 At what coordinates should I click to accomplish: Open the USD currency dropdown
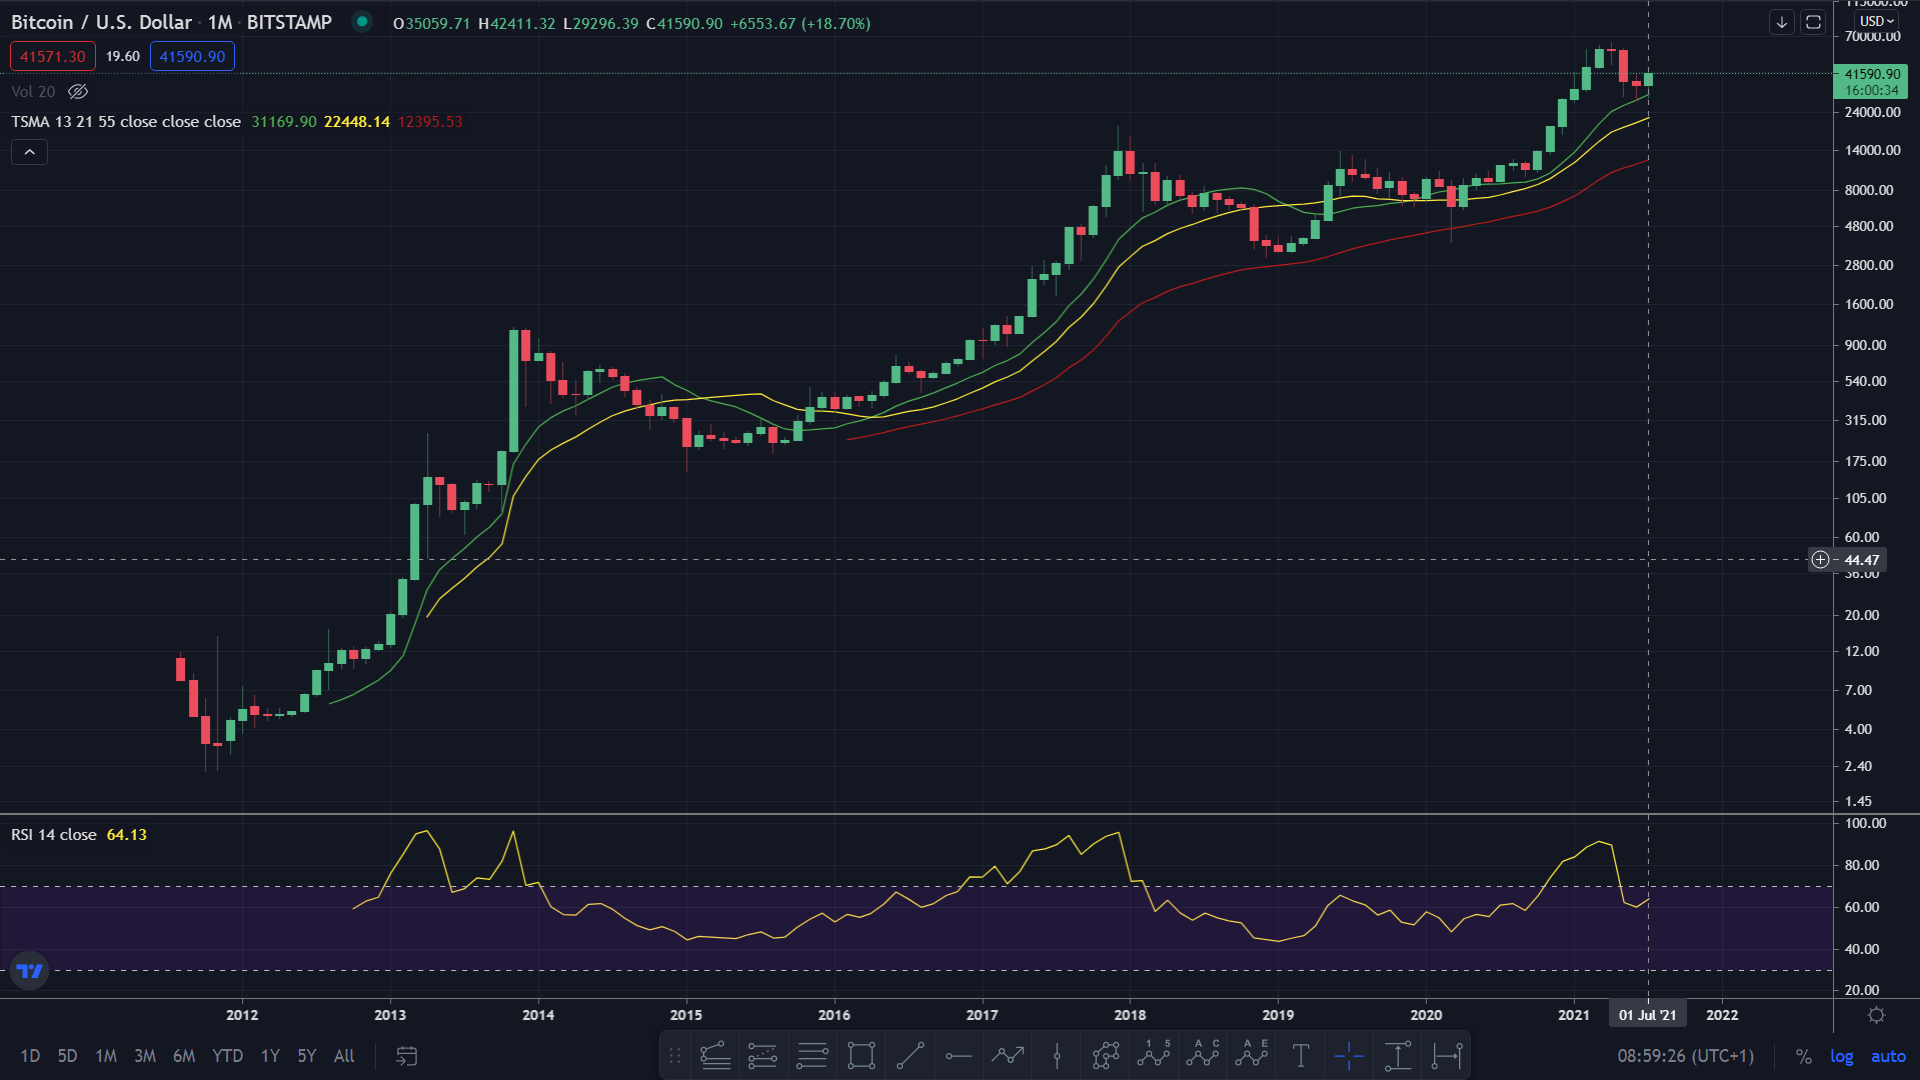(x=1876, y=21)
